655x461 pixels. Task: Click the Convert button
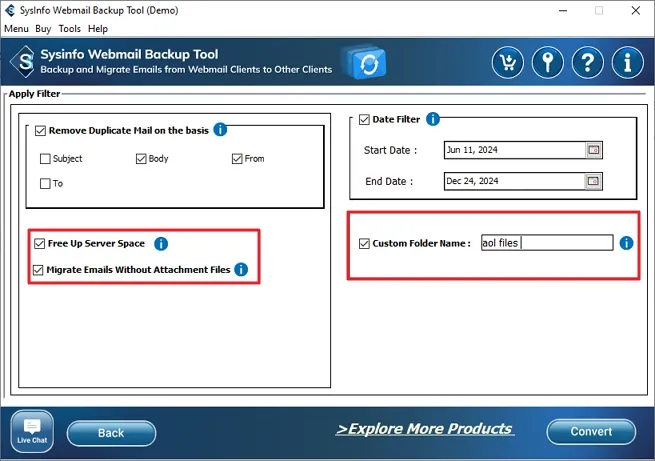click(x=591, y=431)
